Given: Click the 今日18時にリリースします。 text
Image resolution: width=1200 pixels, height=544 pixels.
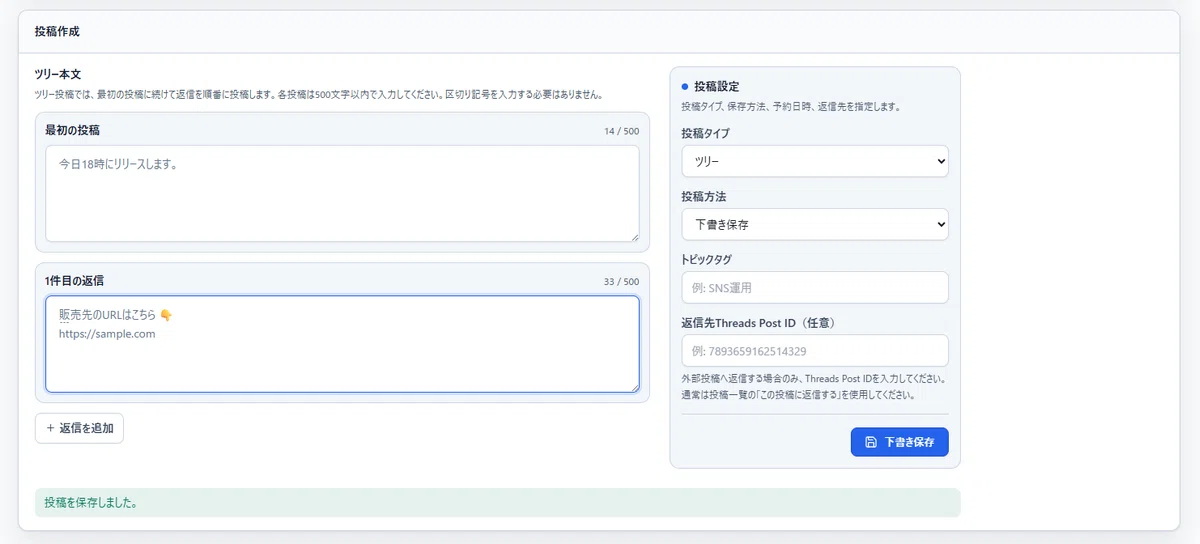Looking at the screenshot, I should click(118, 165).
